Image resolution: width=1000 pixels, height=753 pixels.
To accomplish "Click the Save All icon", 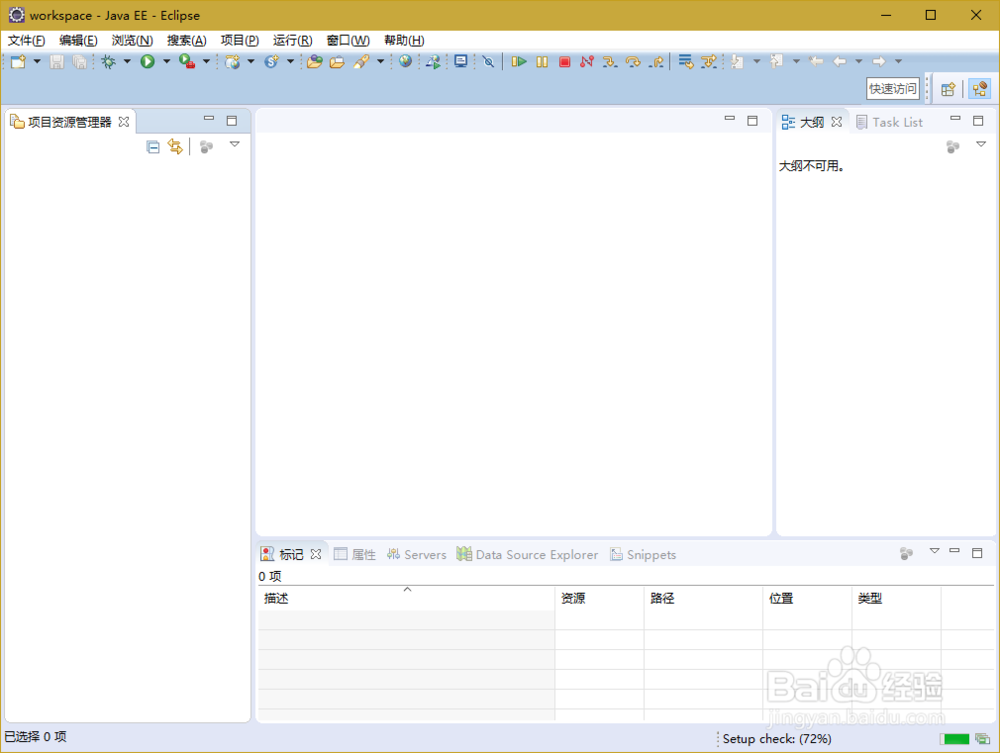I will (79, 62).
